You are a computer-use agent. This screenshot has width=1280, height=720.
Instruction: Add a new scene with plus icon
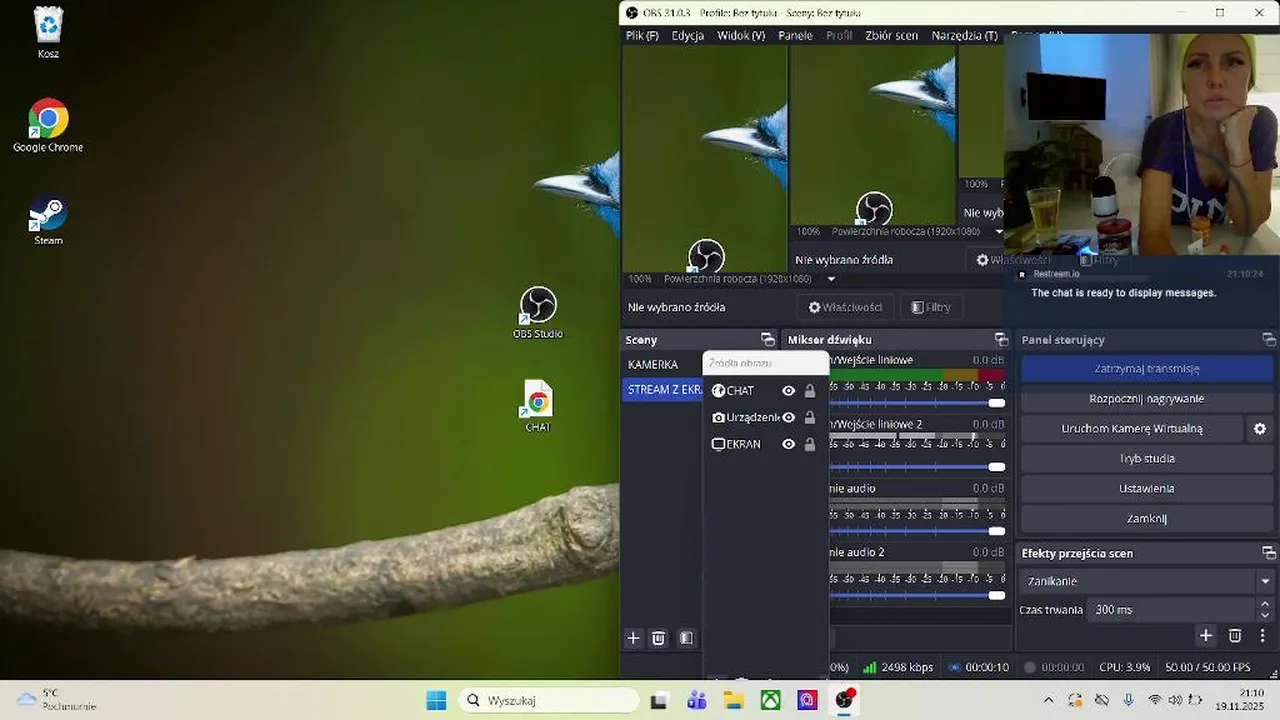coord(633,638)
